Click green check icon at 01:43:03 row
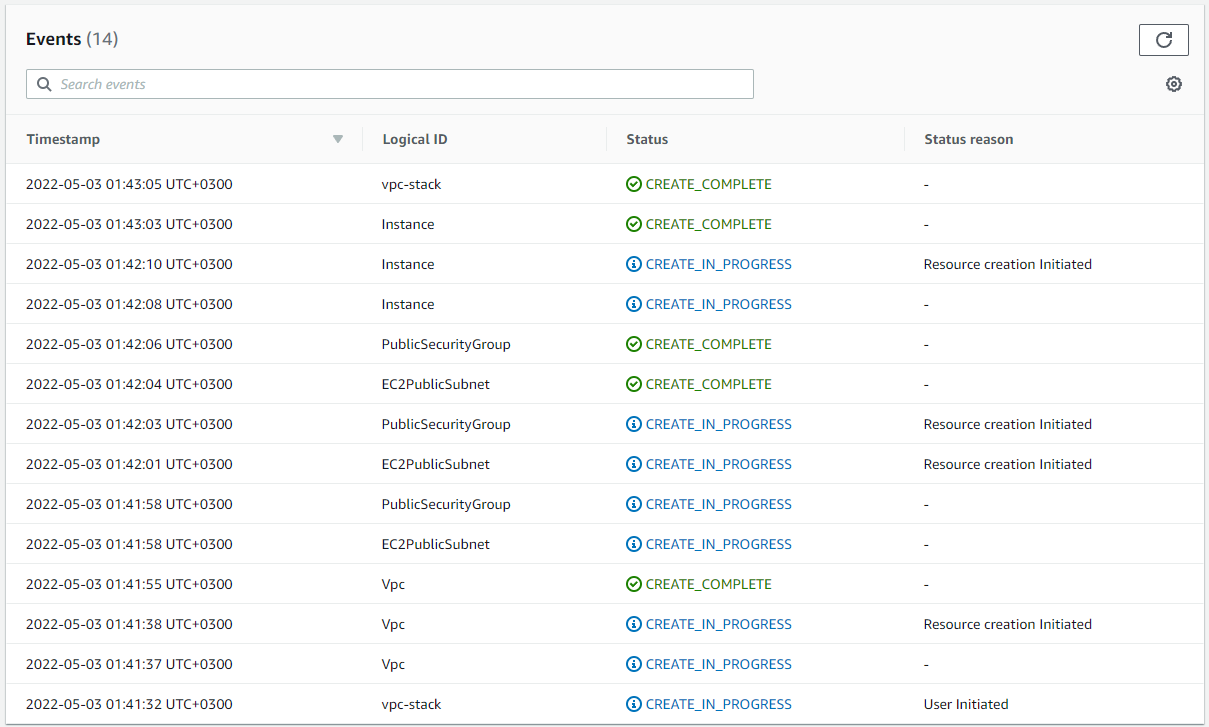The image size is (1209, 727). click(x=634, y=224)
